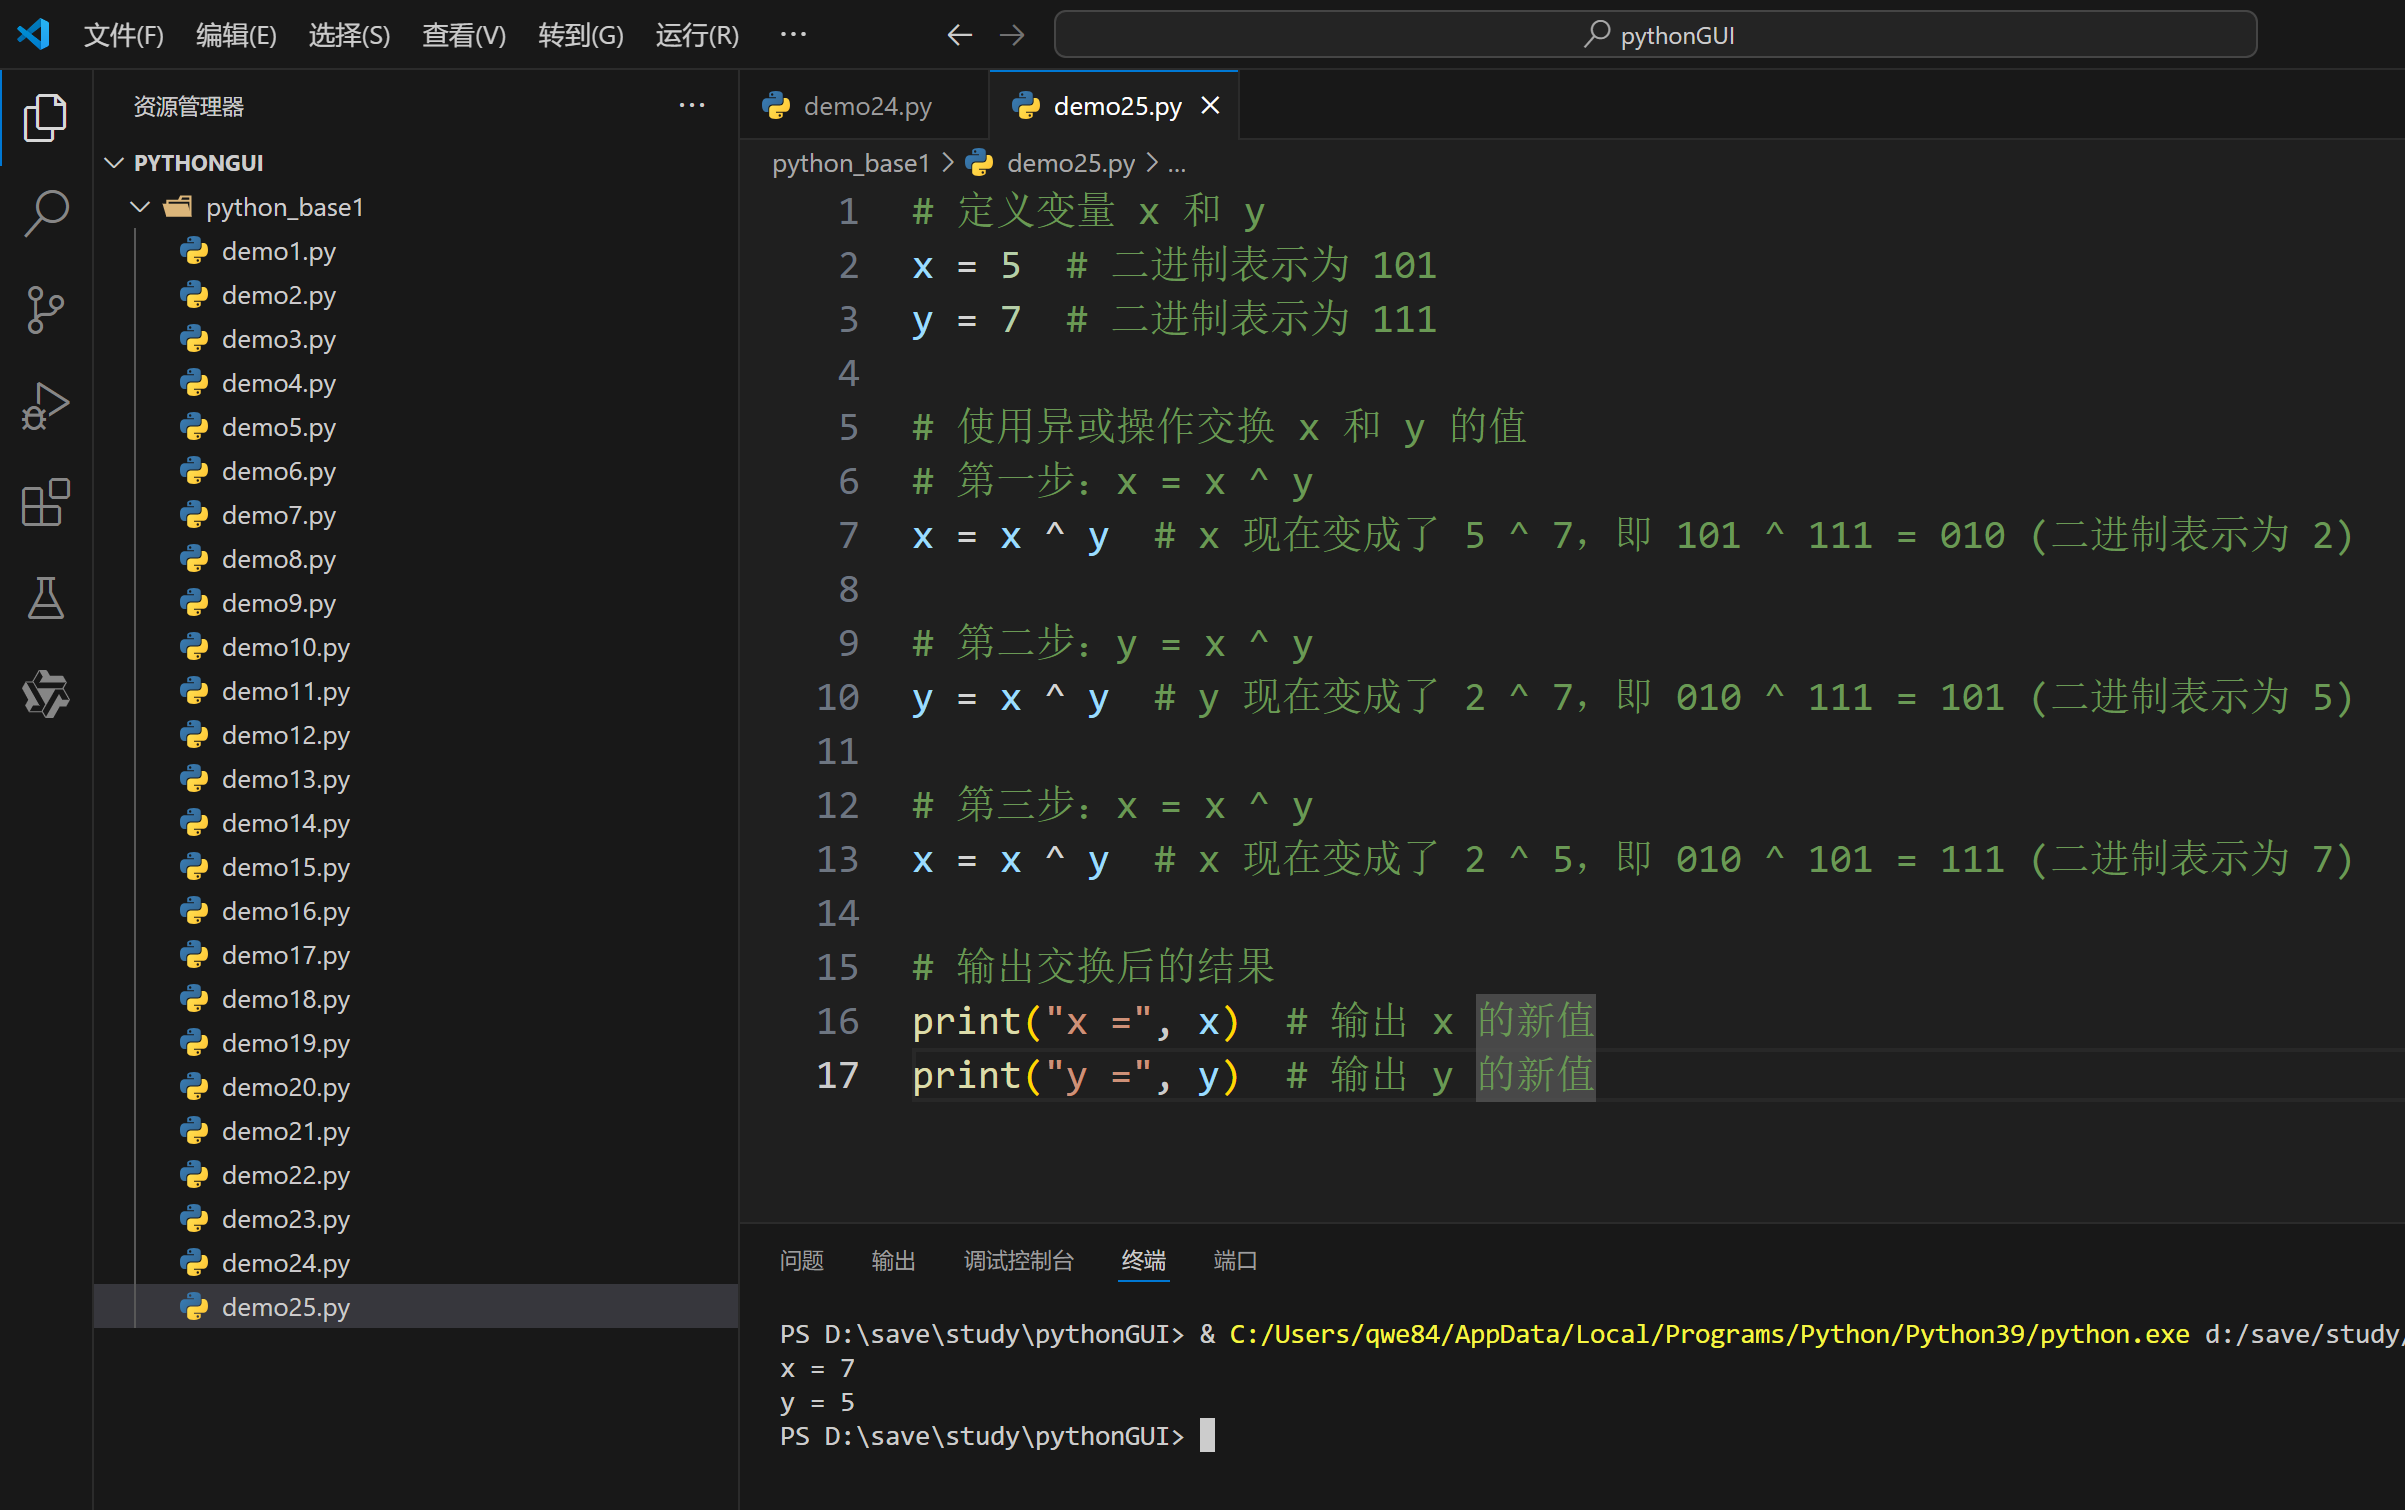The height and width of the screenshot is (1510, 2405).
Task: Open the 编辑(E) menu
Action: coord(236,35)
